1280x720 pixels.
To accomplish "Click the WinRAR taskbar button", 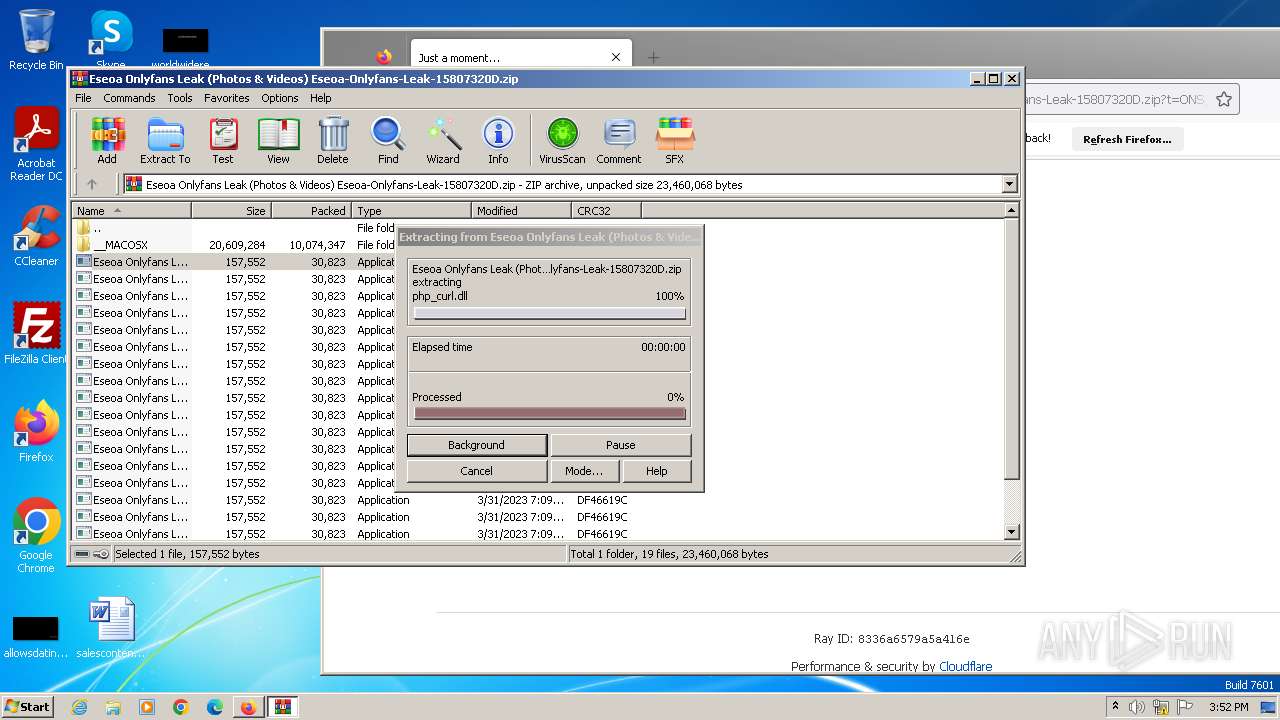I will (x=282, y=707).
